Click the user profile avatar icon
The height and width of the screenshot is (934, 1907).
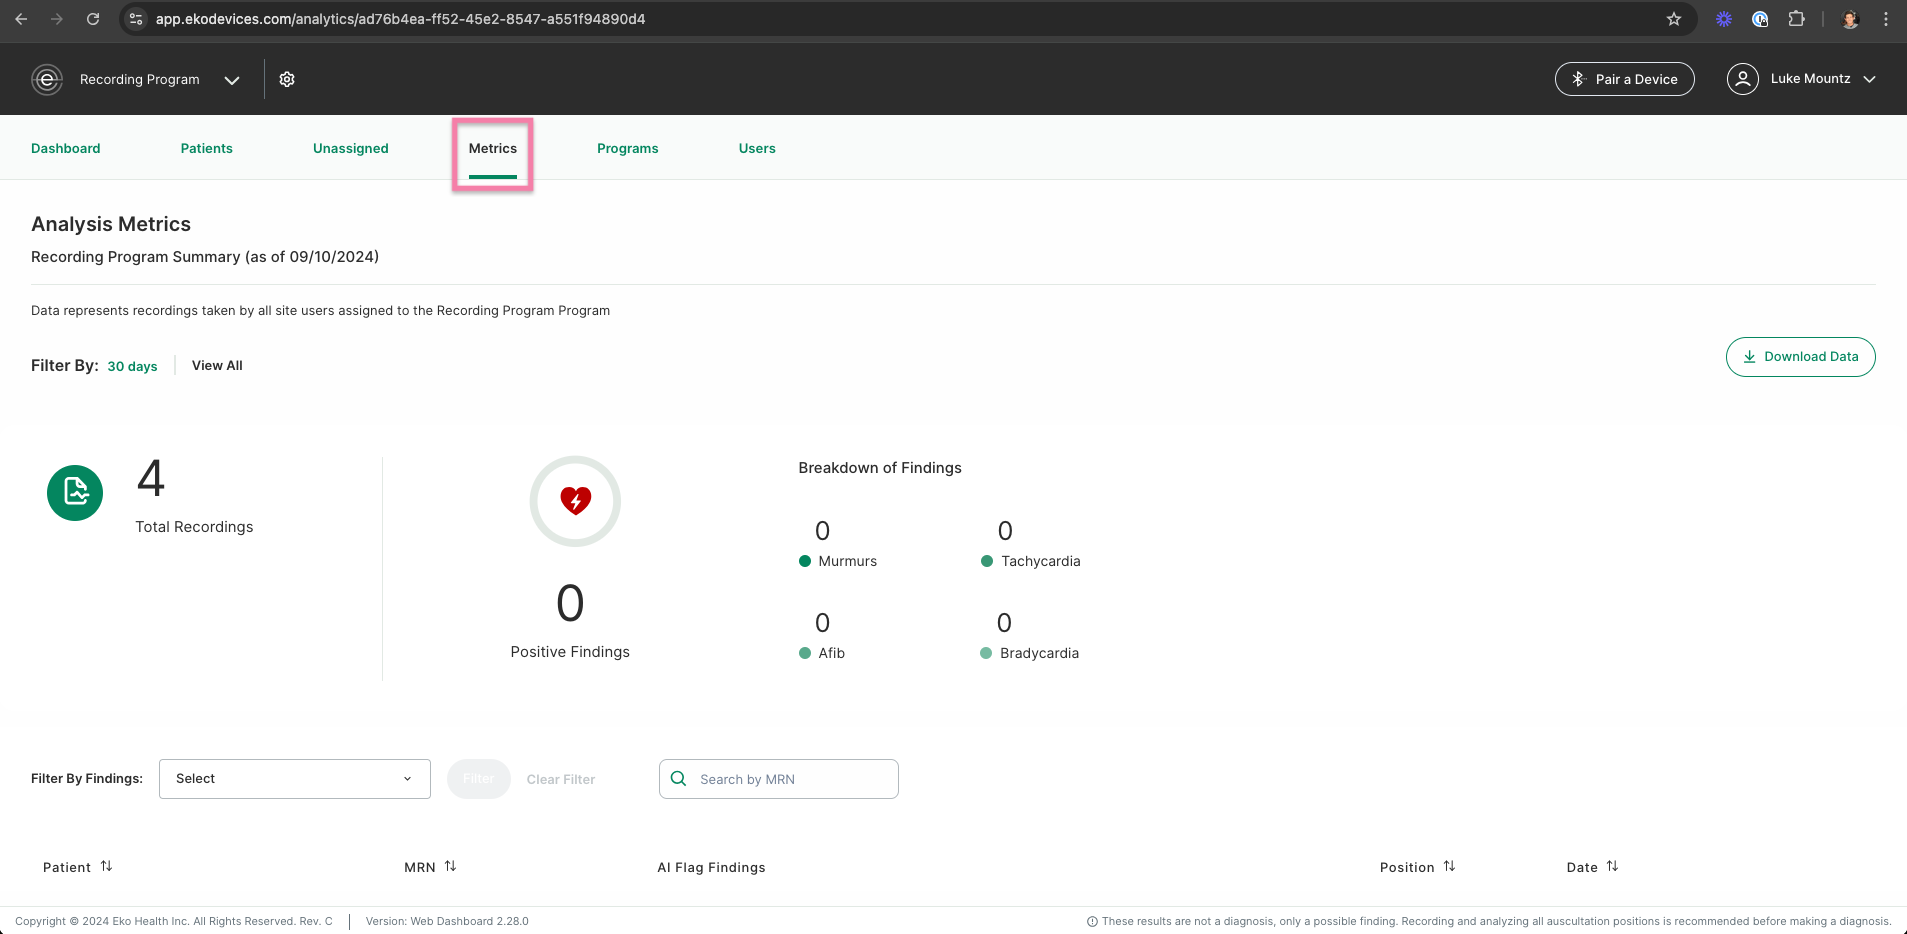point(1743,79)
